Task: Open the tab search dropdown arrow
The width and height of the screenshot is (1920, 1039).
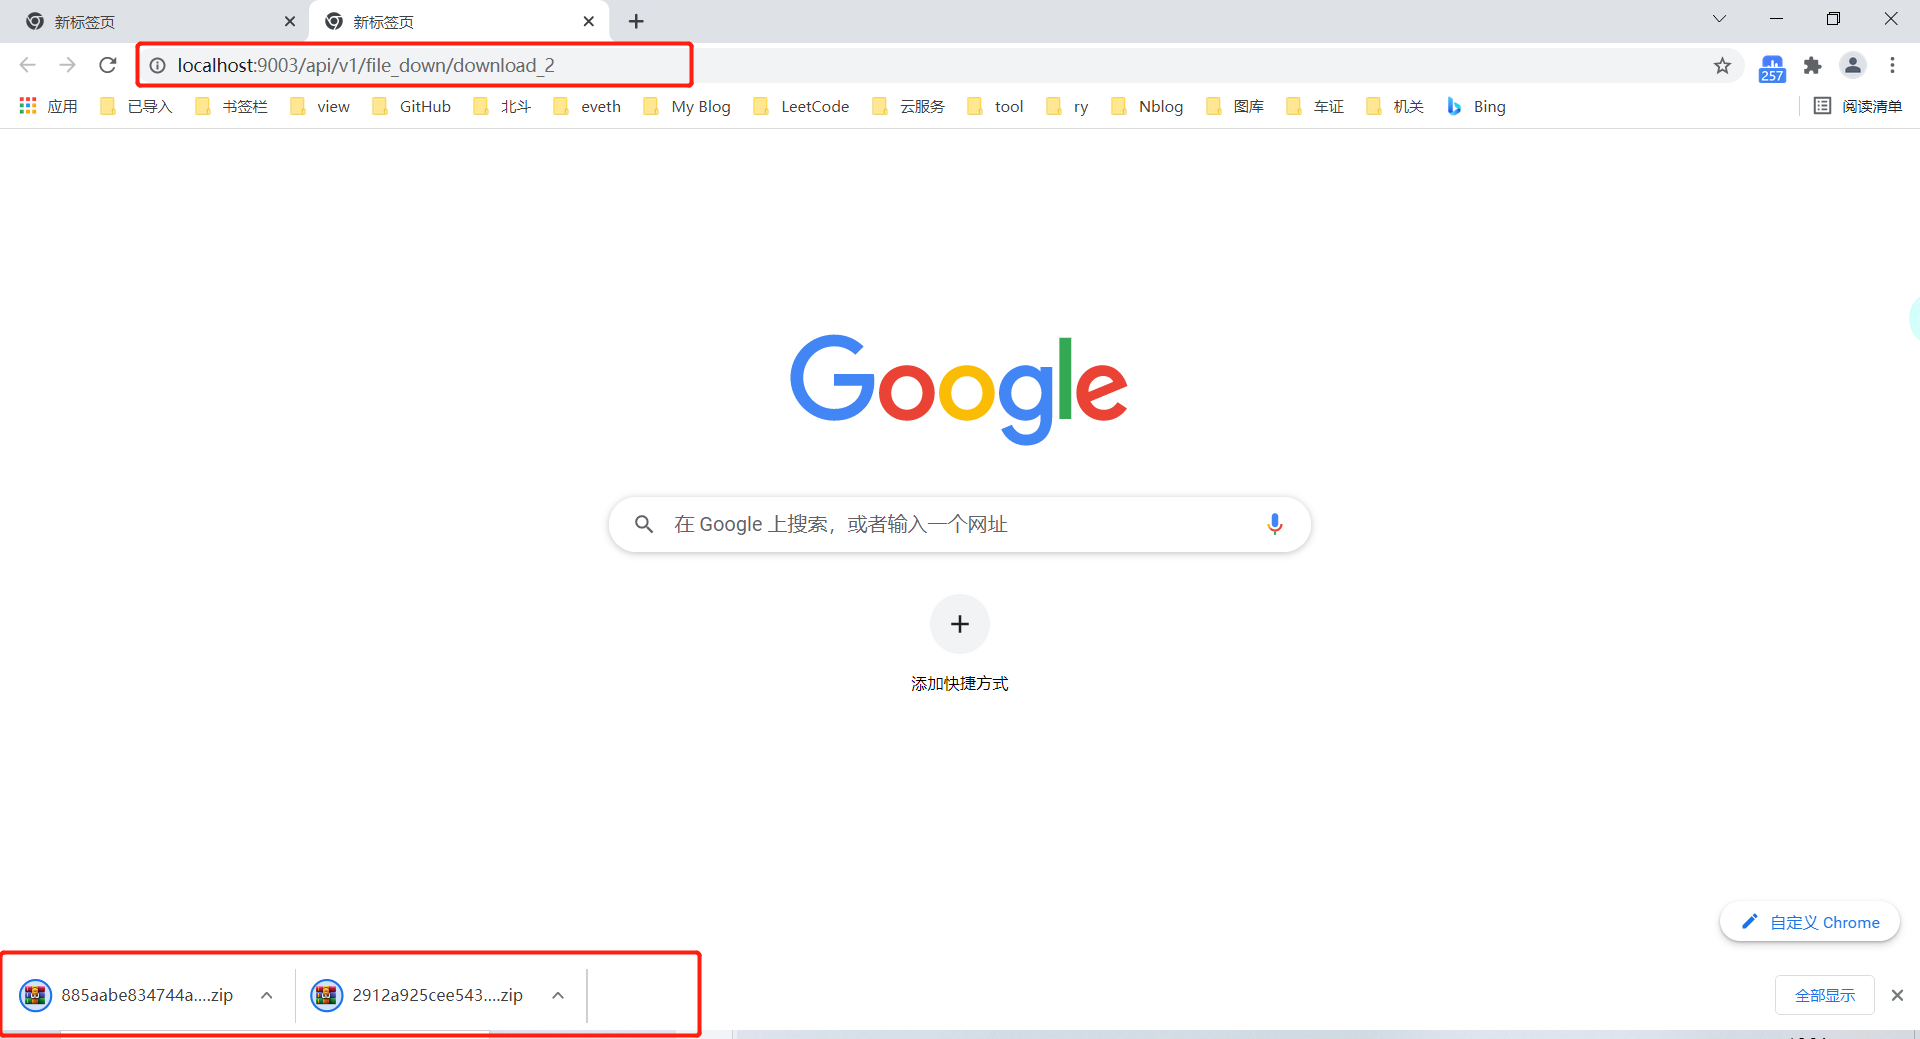Action: tap(1719, 19)
